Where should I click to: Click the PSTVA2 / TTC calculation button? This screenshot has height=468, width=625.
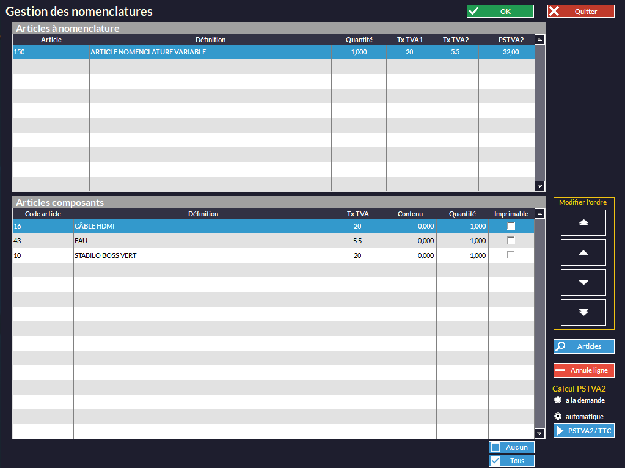point(584,431)
